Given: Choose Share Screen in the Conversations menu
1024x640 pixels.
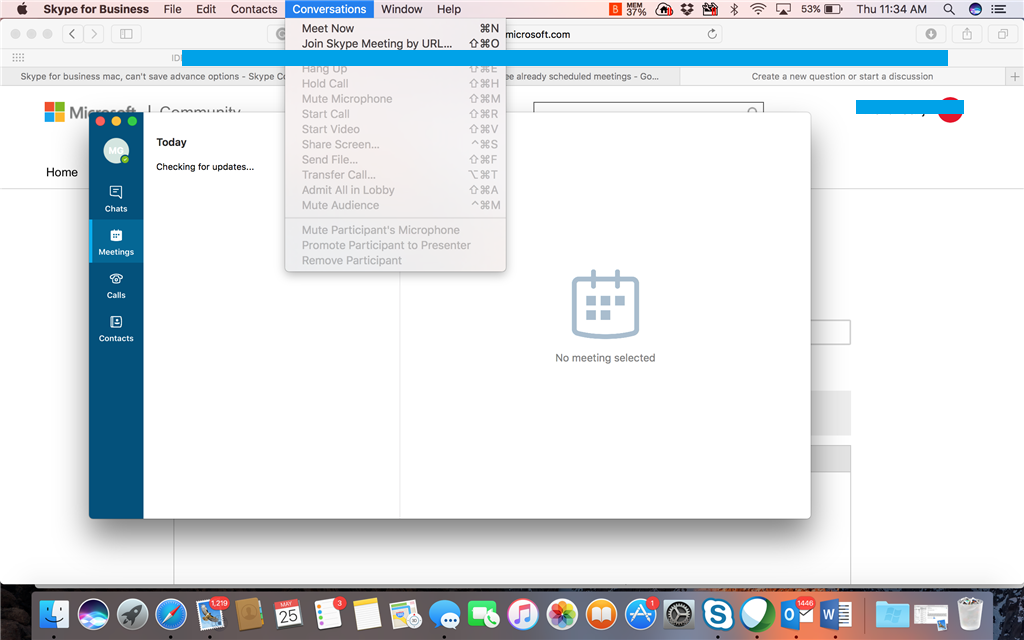Looking at the screenshot, I should (x=395, y=144).
